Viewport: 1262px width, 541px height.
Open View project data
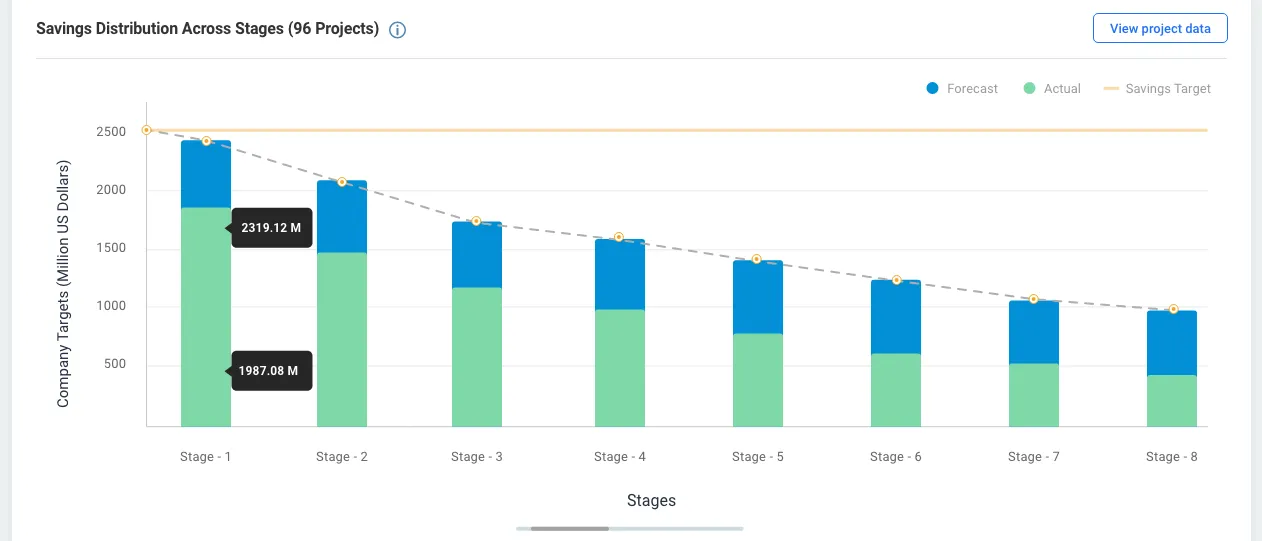[1160, 28]
